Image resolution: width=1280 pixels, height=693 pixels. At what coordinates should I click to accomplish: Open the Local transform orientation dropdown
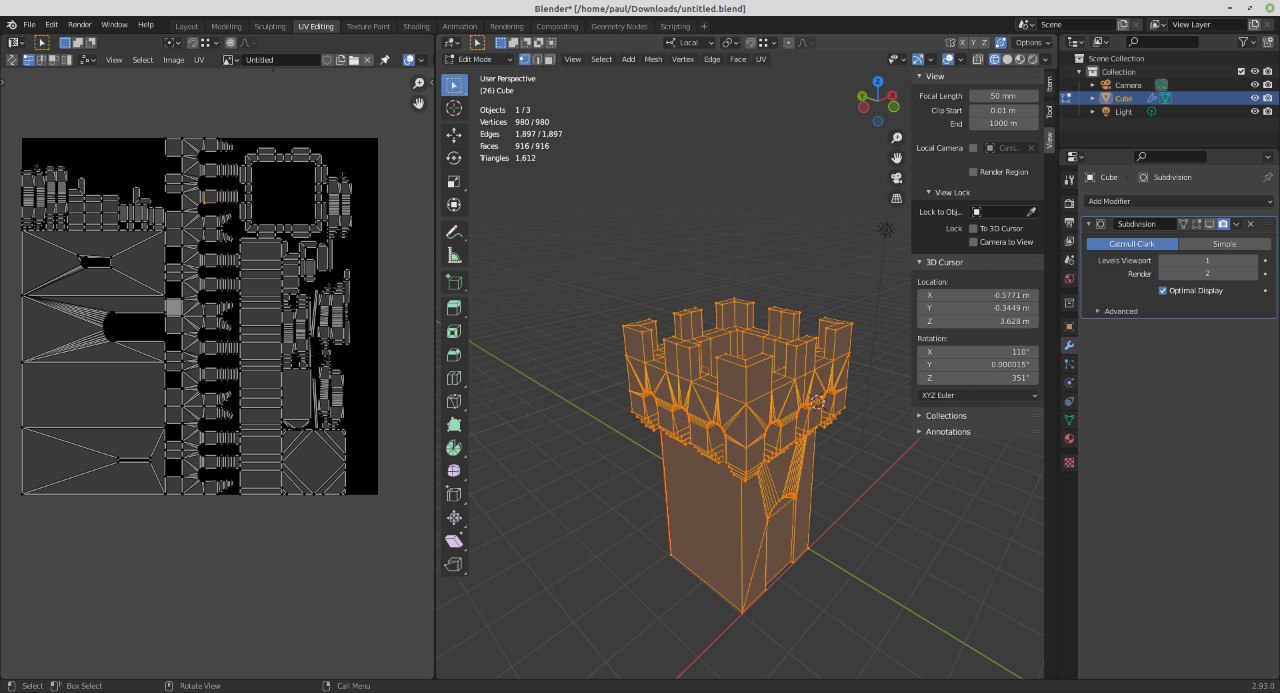point(690,43)
